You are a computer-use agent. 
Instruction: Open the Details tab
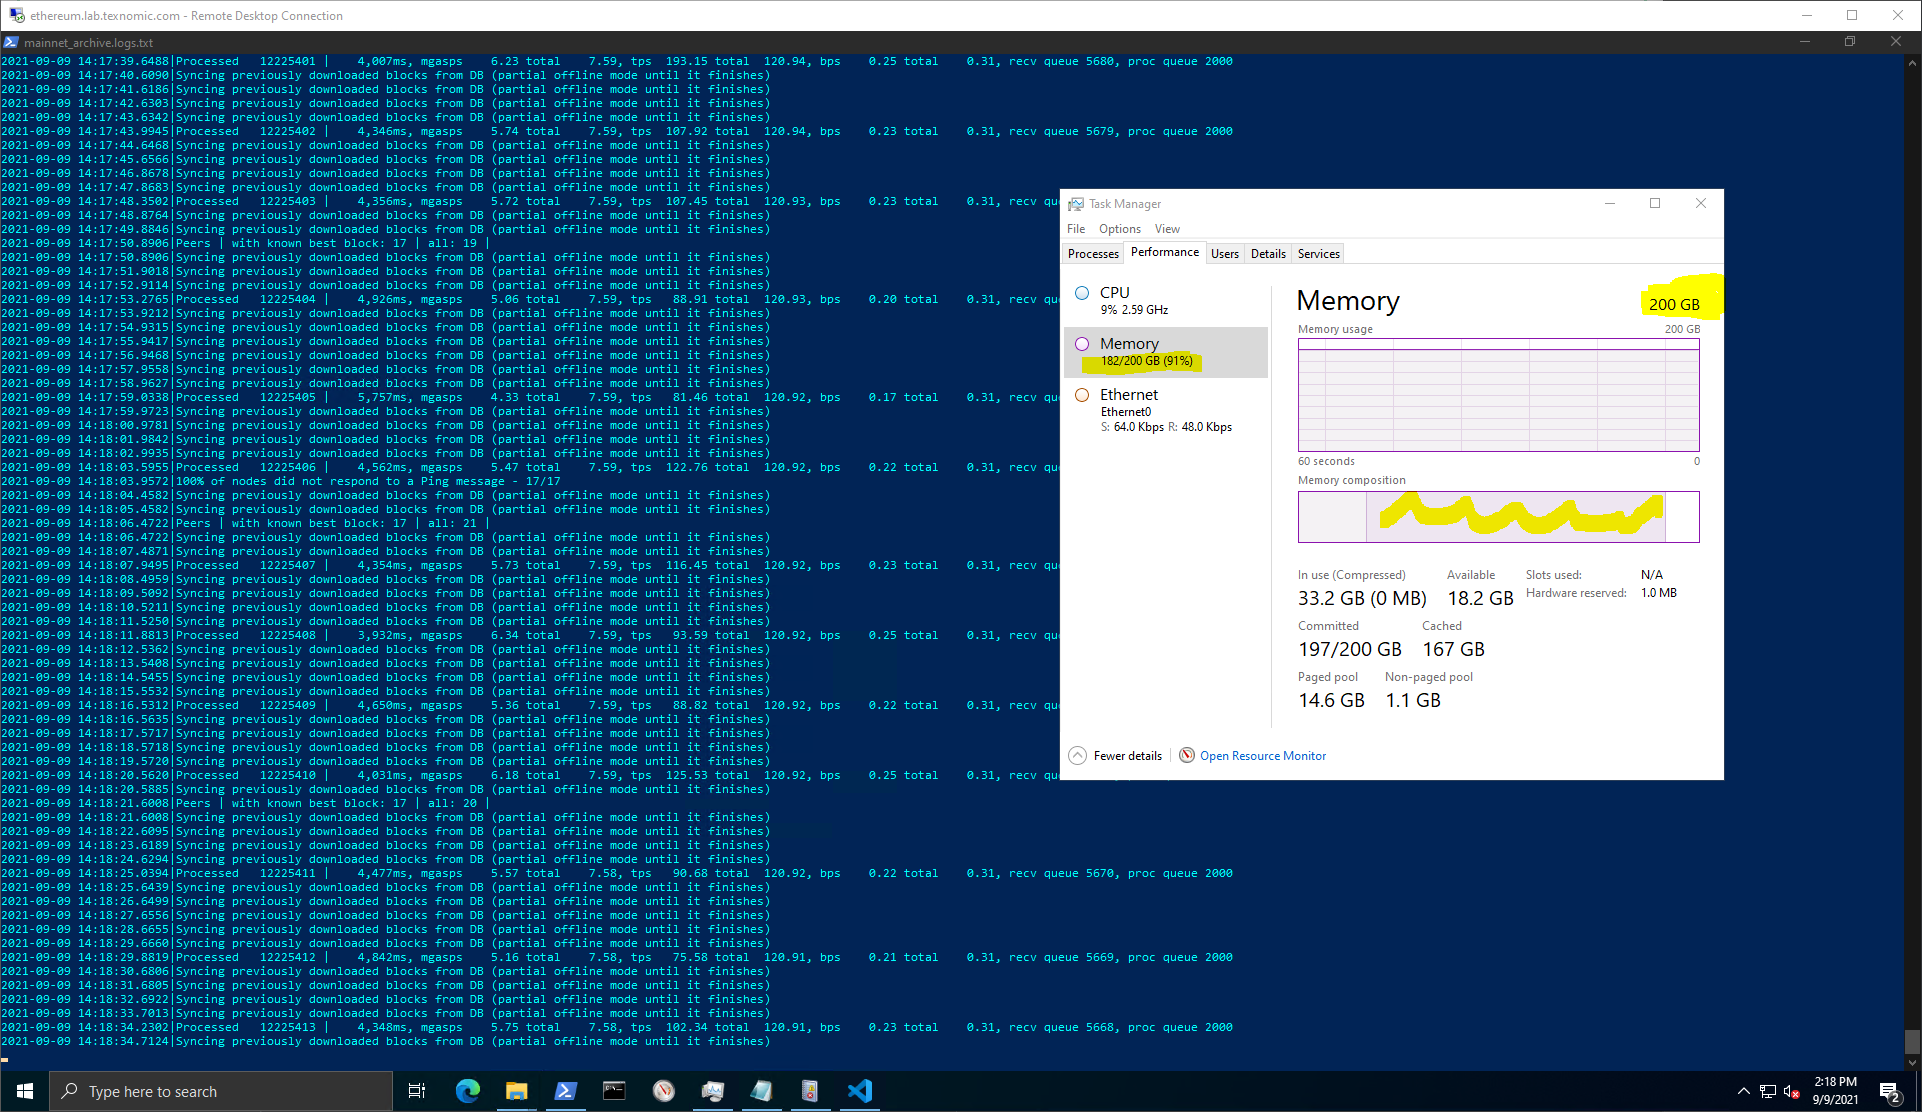pos(1268,254)
